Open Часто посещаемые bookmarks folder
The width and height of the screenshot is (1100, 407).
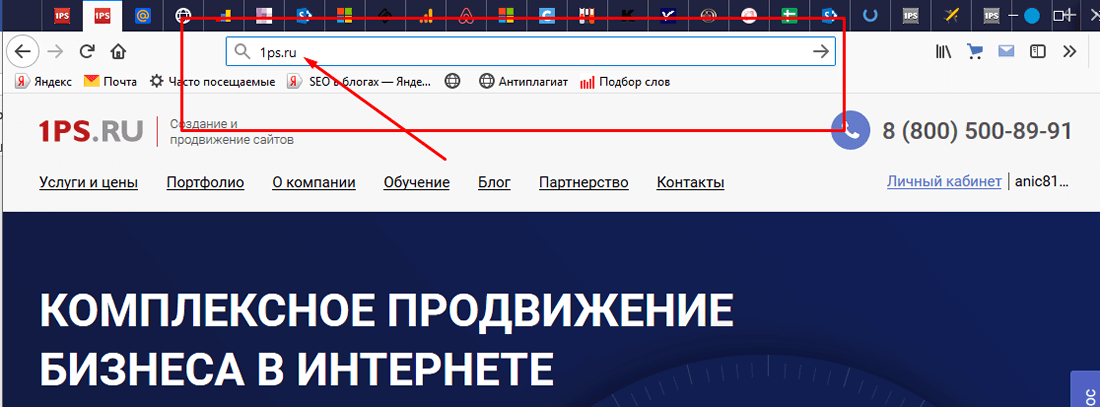coord(213,82)
